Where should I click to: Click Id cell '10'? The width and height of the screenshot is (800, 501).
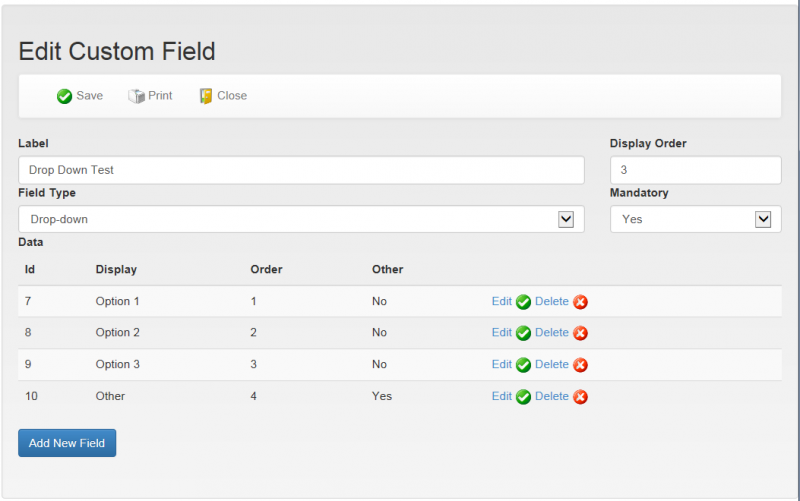31,396
